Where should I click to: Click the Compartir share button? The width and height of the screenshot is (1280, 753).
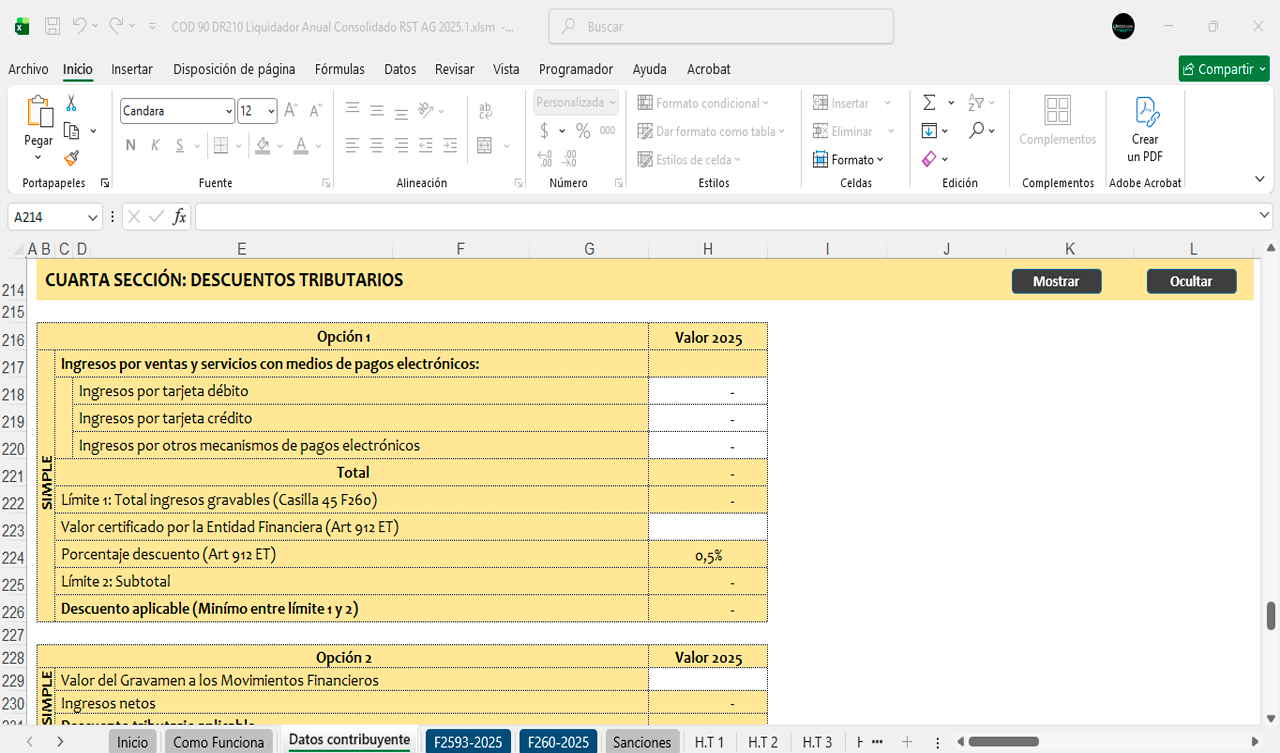[1223, 69]
